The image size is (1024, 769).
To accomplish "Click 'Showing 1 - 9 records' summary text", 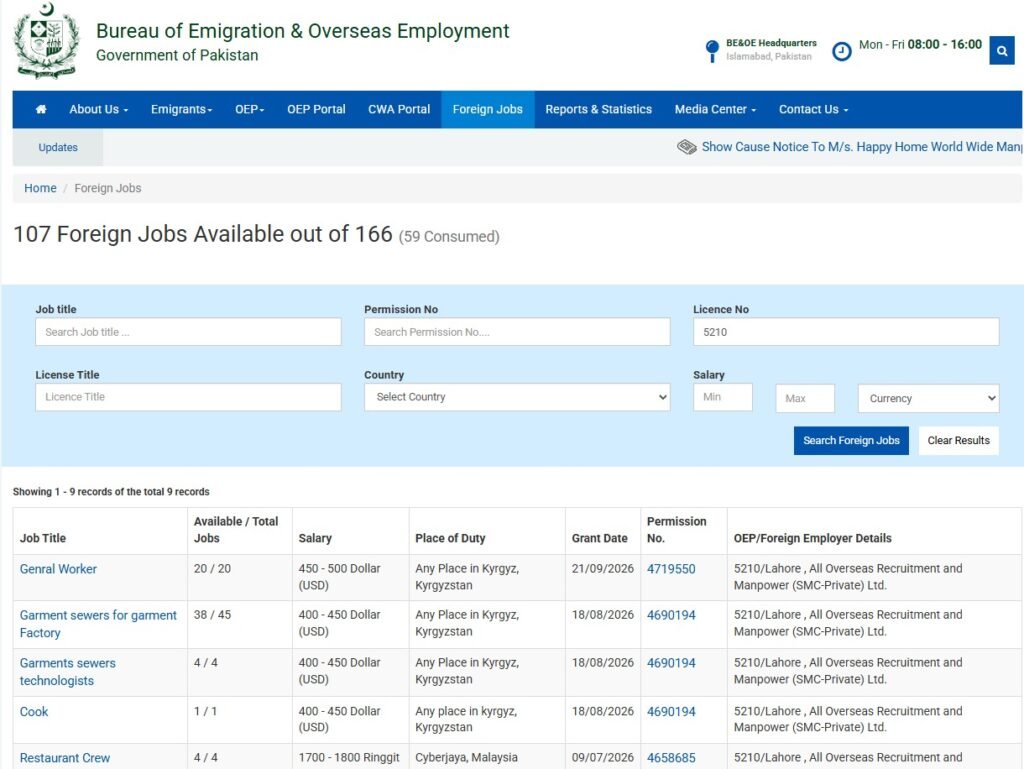I will pos(111,492).
